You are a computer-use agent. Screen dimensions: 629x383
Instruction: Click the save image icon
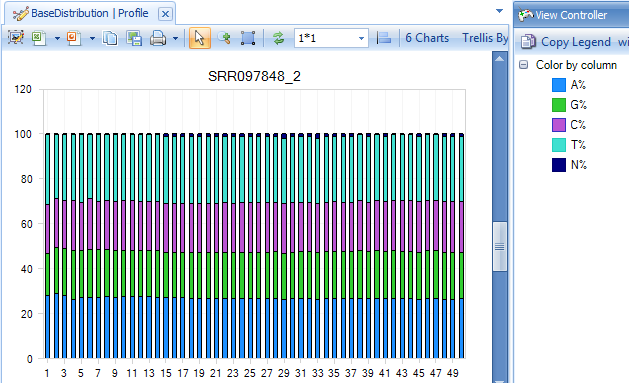point(134,38)
